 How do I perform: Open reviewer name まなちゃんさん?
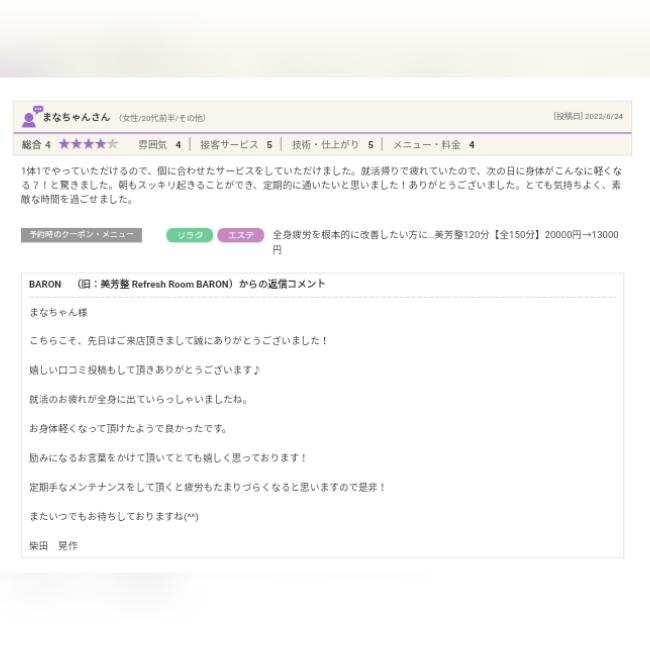(76, 117)
